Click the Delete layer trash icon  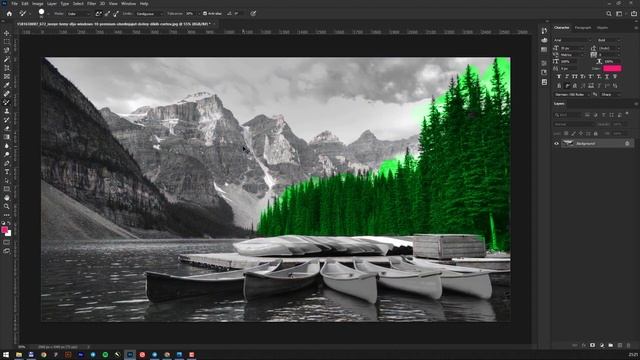(x=629, y=345)
